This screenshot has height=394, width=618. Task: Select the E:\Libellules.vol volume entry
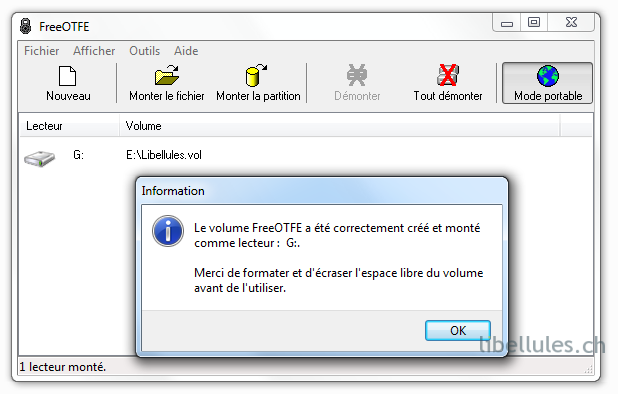click(x=164, y=155)
